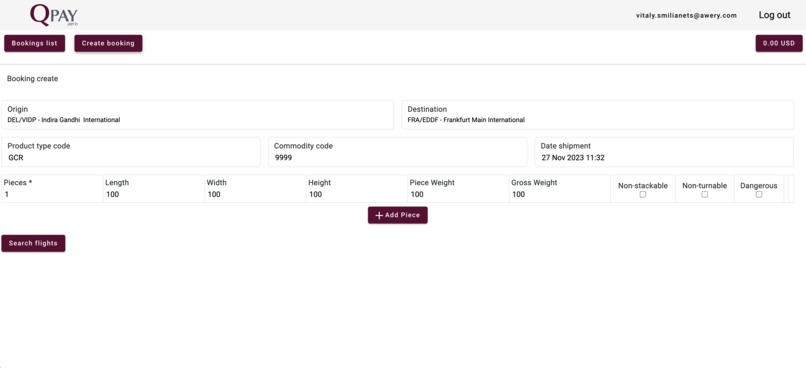Open the Date shipment picker
This screenshot has height=368, width=806.
(664, 152)
